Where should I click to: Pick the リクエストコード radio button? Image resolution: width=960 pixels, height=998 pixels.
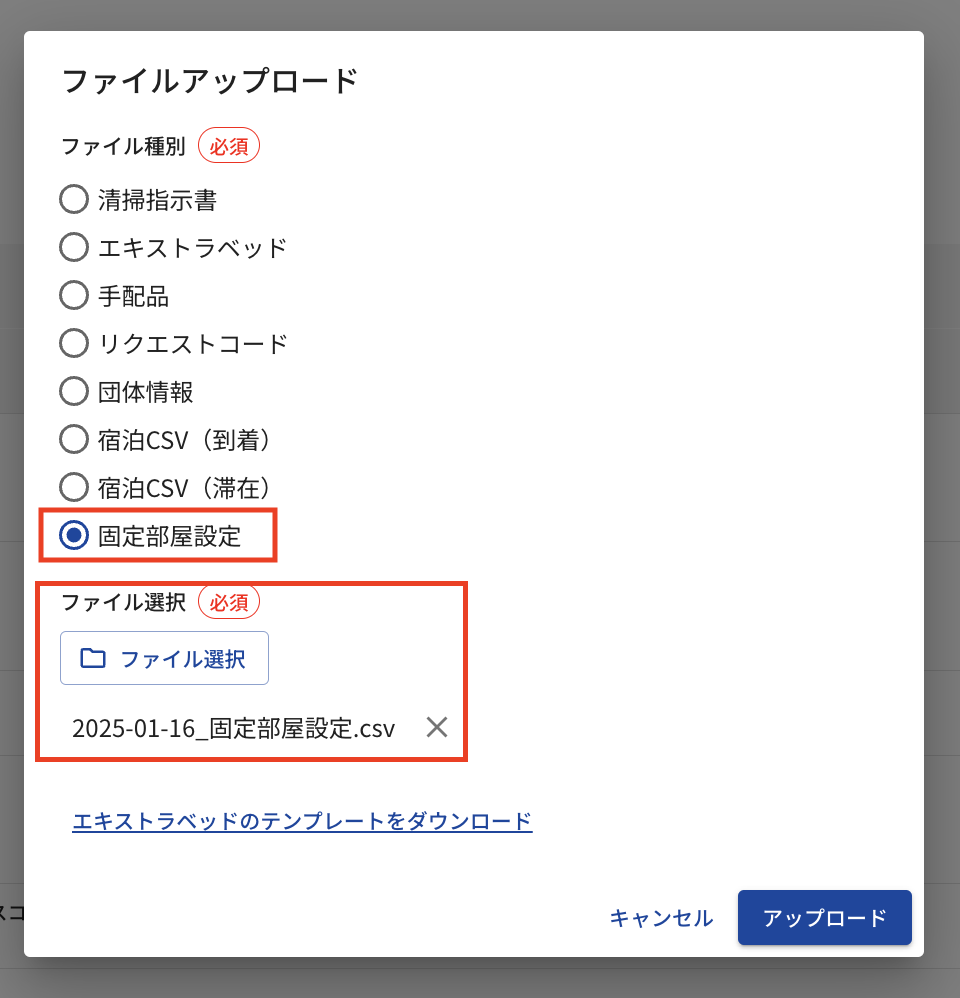pos(74,343)
